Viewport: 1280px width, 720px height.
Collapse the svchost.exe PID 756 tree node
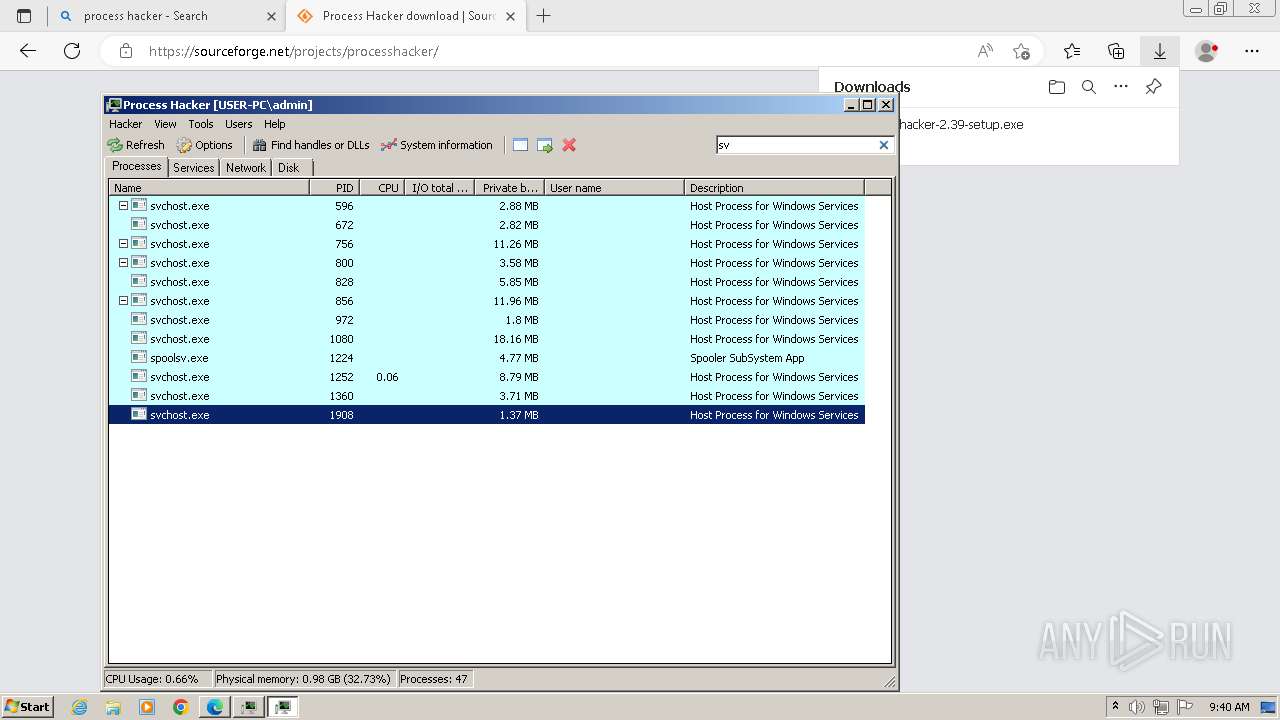tap(124, 244)
